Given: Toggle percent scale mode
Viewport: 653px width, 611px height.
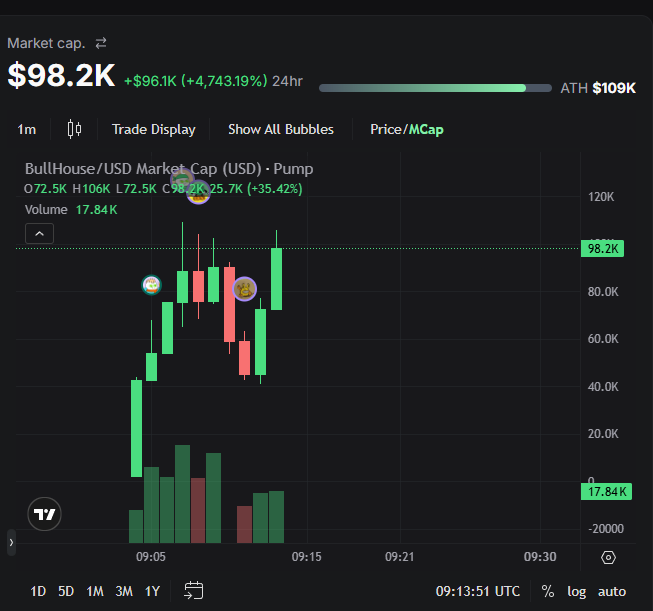Looking at the screenshot, I should (548, 591).
